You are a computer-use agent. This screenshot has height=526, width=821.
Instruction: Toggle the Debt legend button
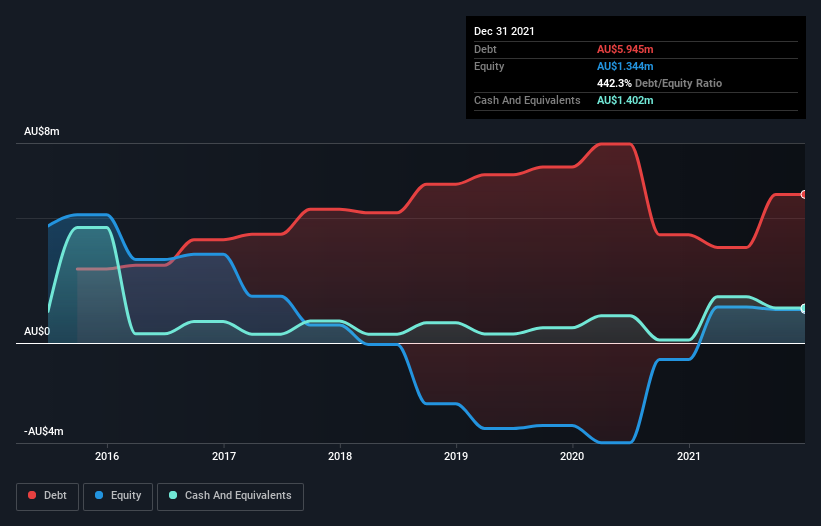coord(48,496)
